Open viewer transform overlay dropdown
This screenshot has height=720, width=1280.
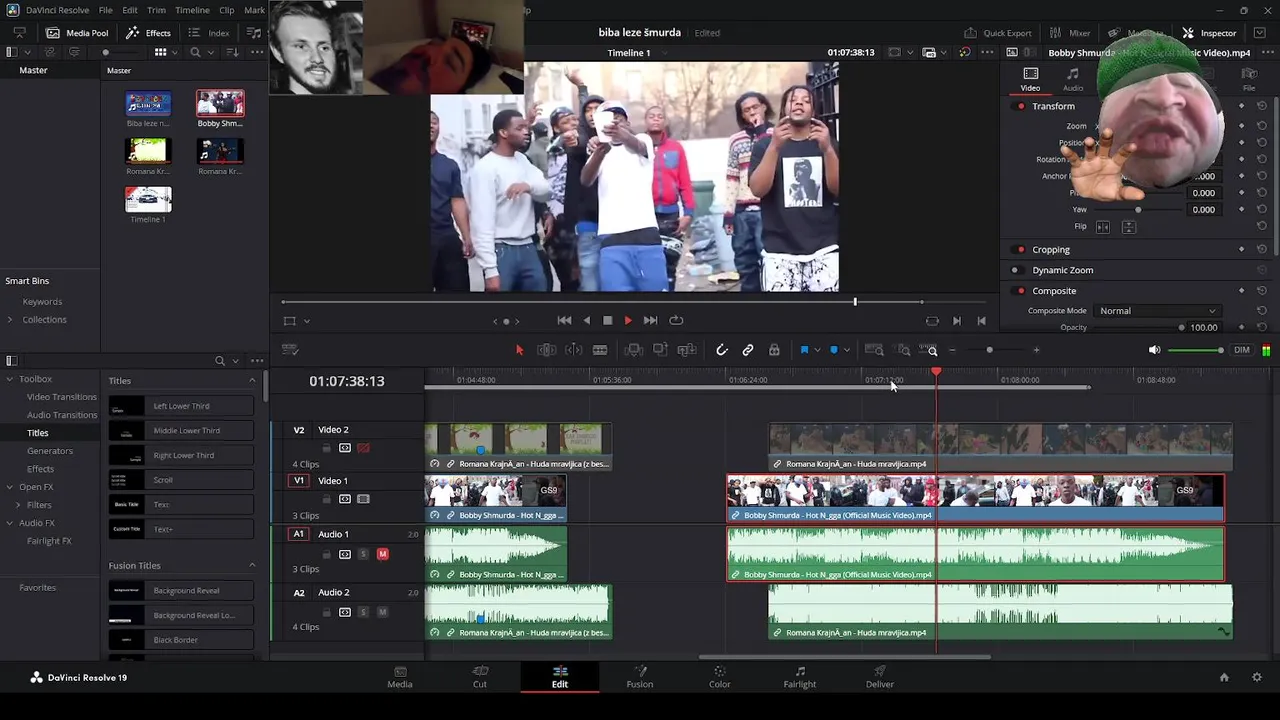pos(306,321)
